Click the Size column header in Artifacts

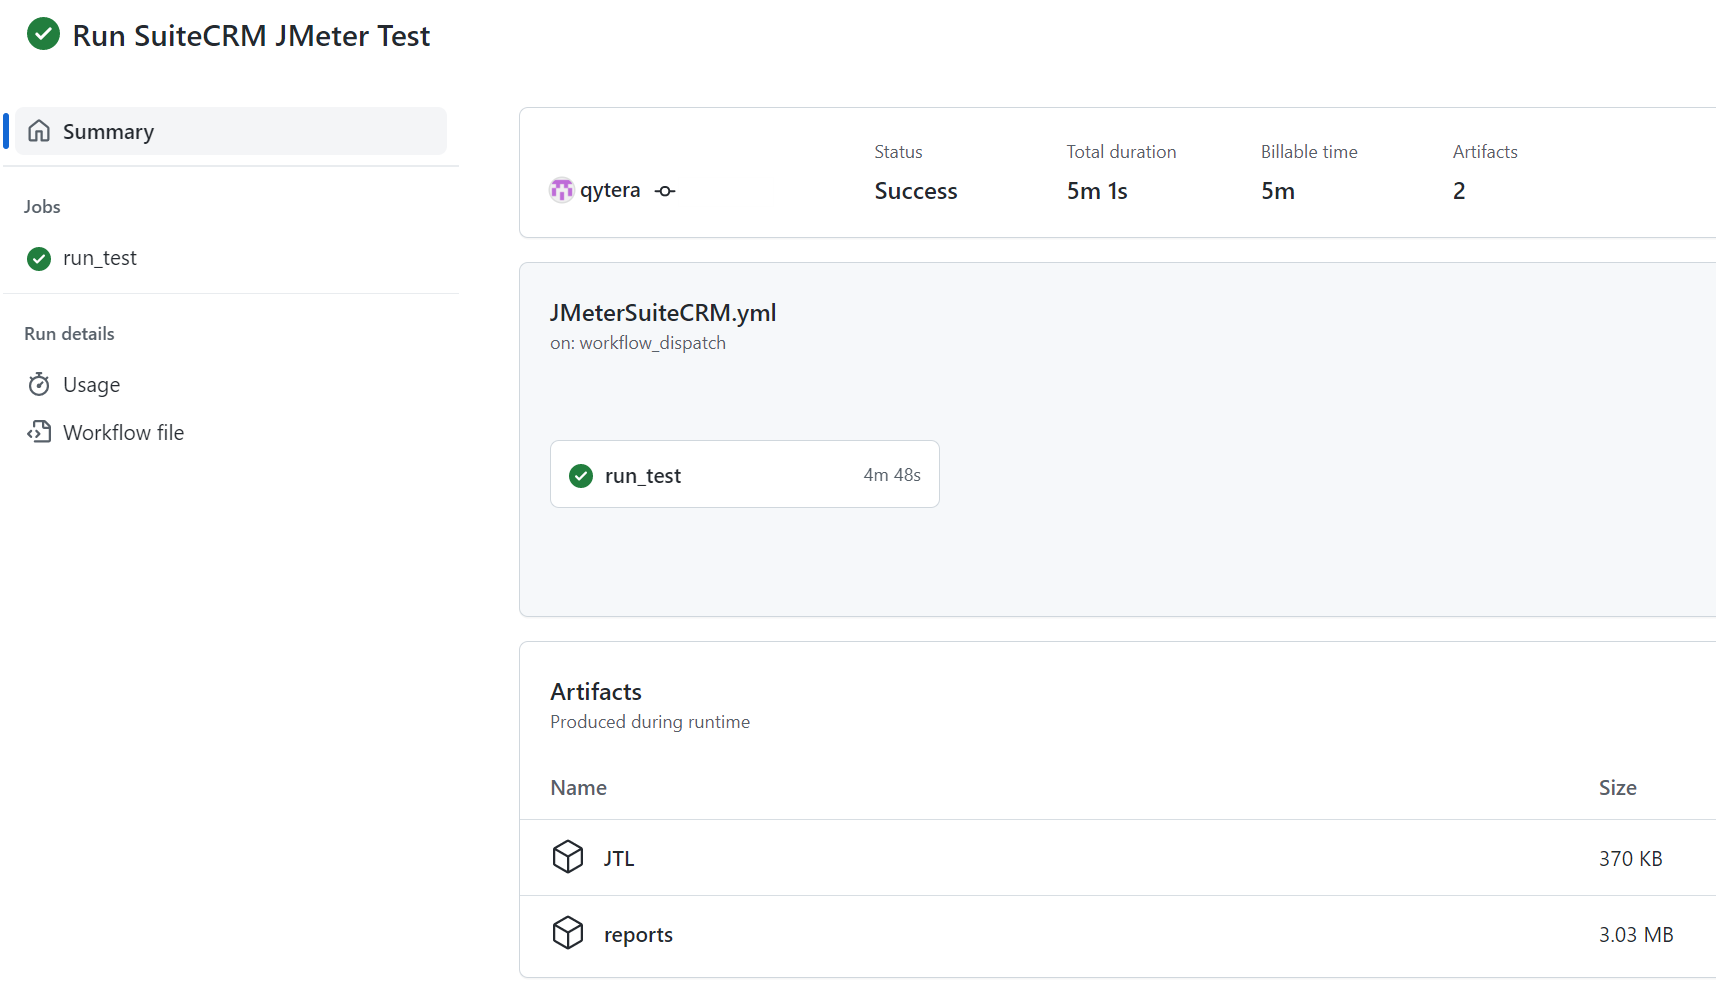1617,787
